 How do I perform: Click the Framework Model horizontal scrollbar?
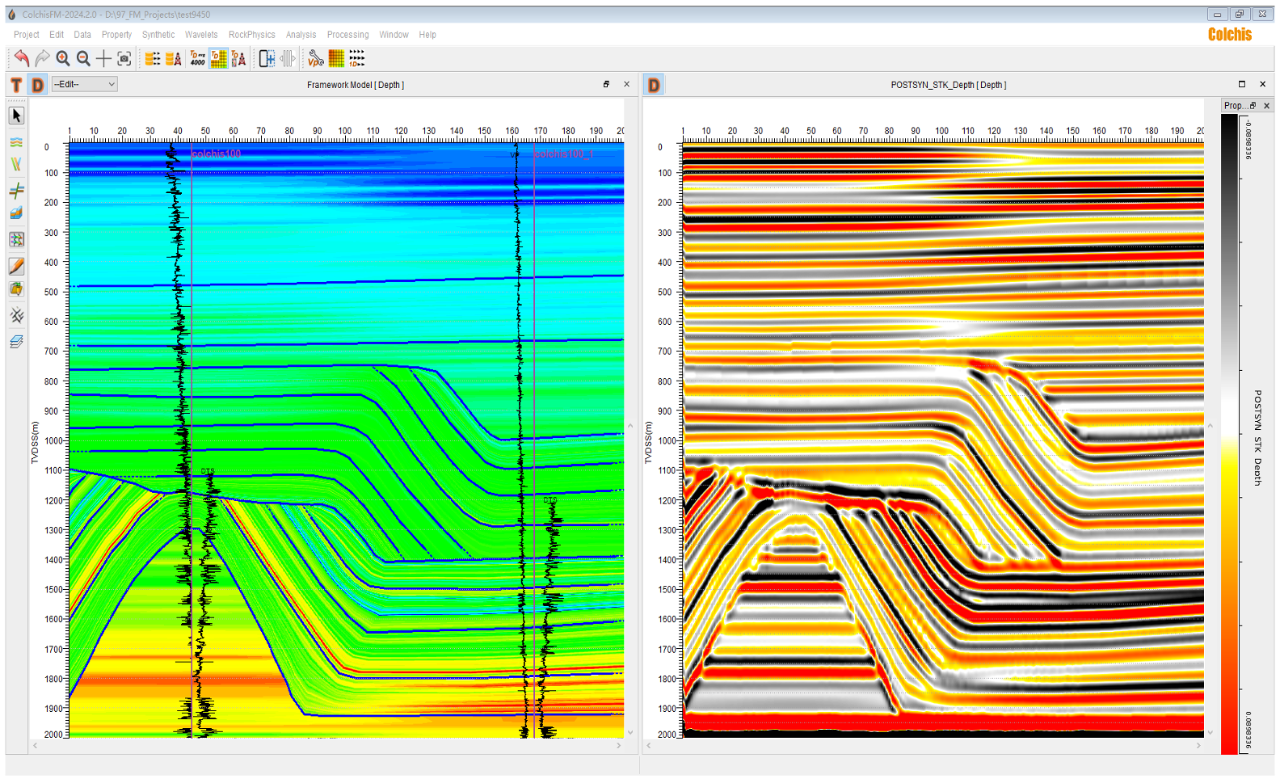(328, 745)
